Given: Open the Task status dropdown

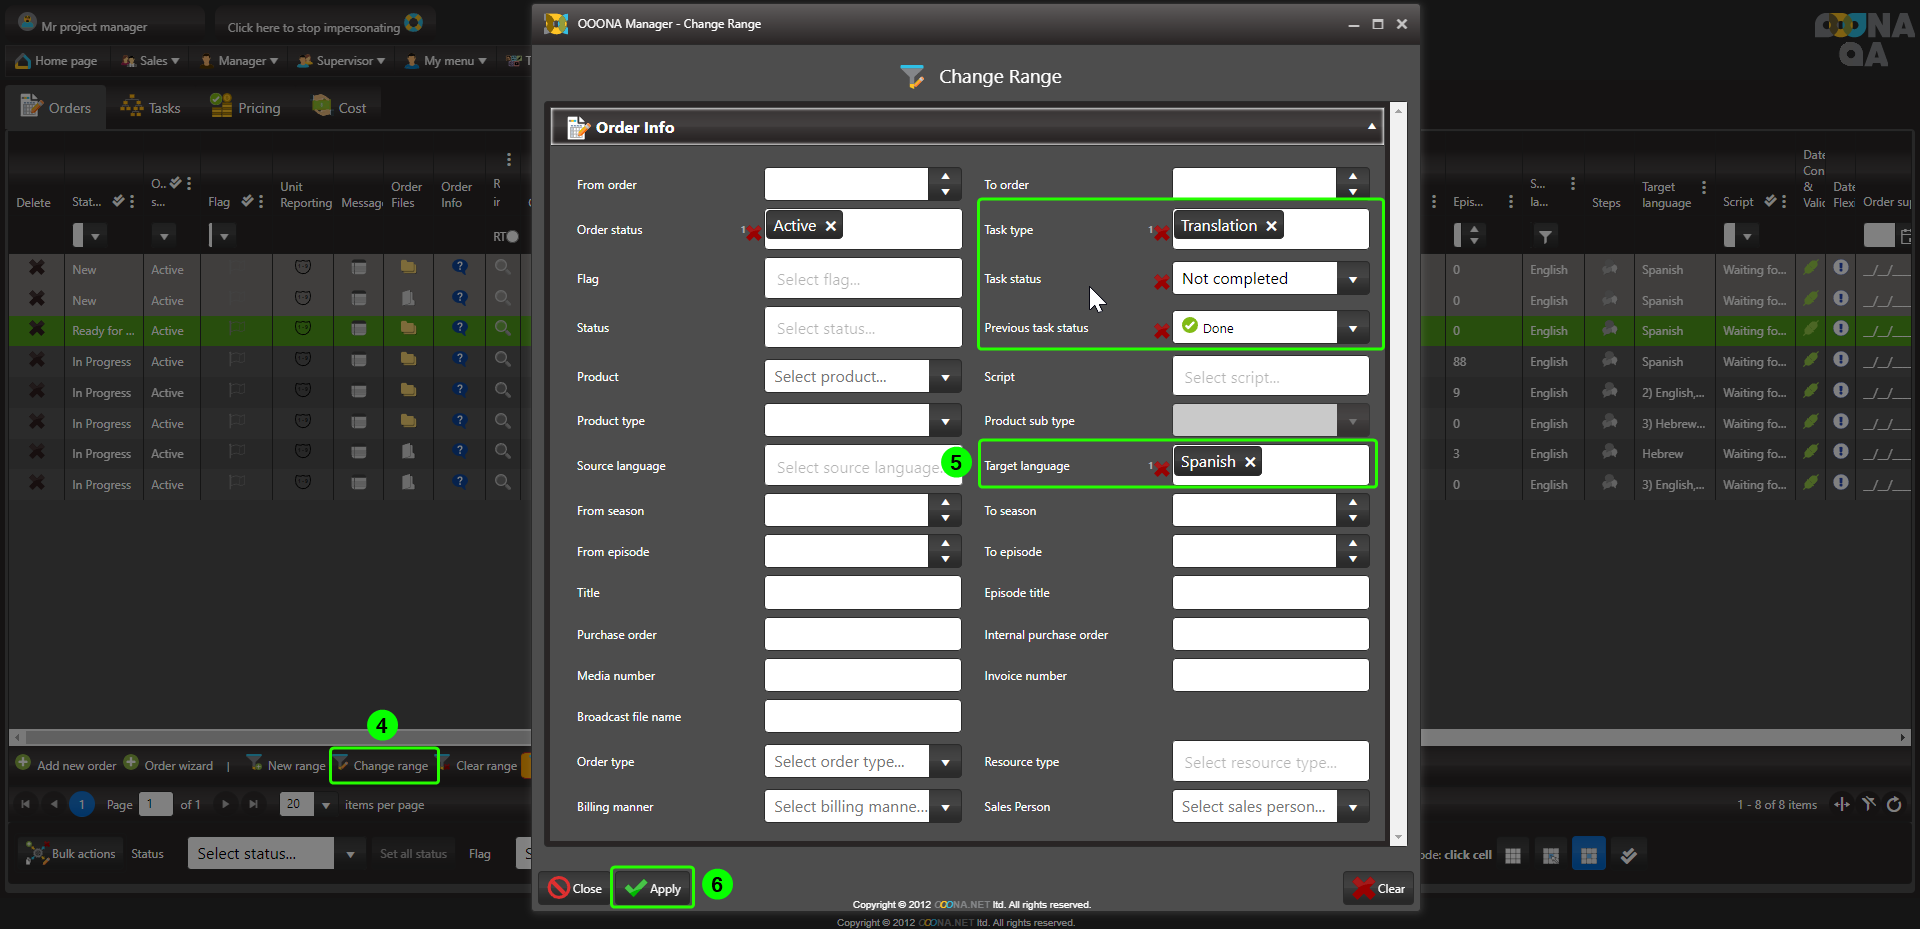Looking at the screenshot, I should tap(1352, 279).
